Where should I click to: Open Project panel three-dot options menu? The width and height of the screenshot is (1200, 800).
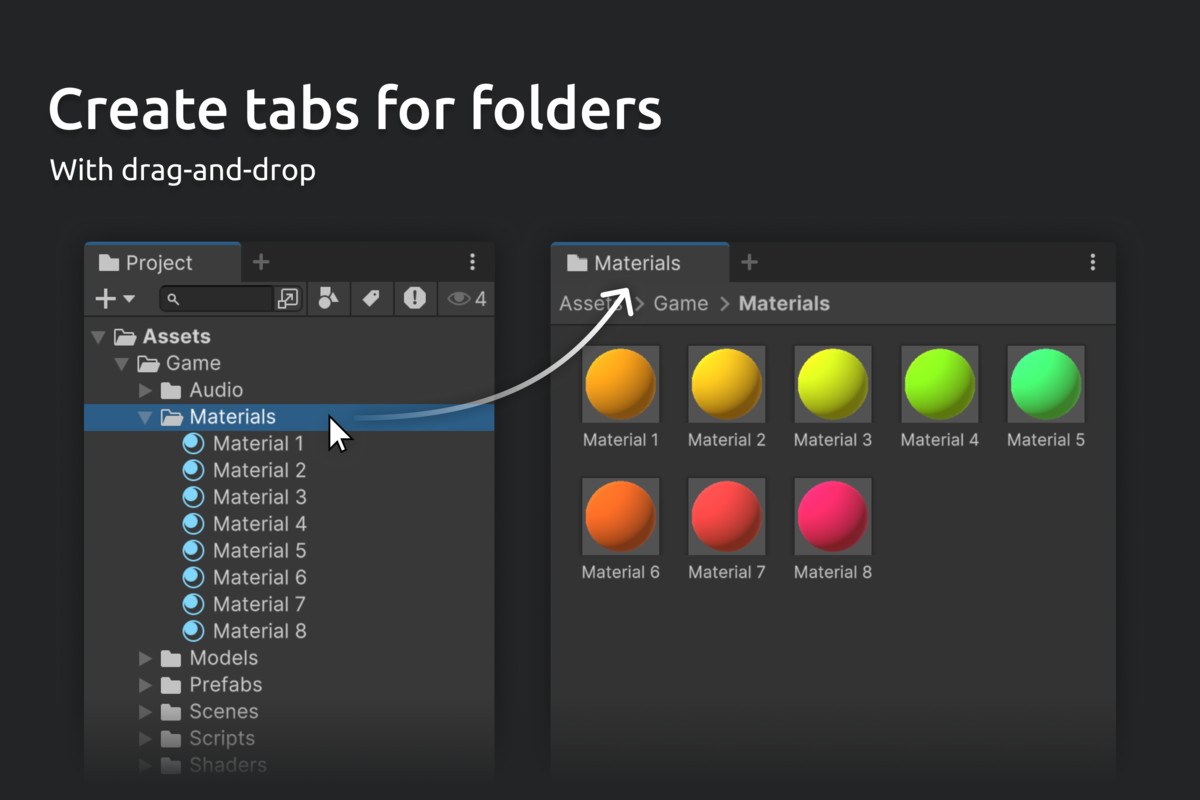(473, 262)
